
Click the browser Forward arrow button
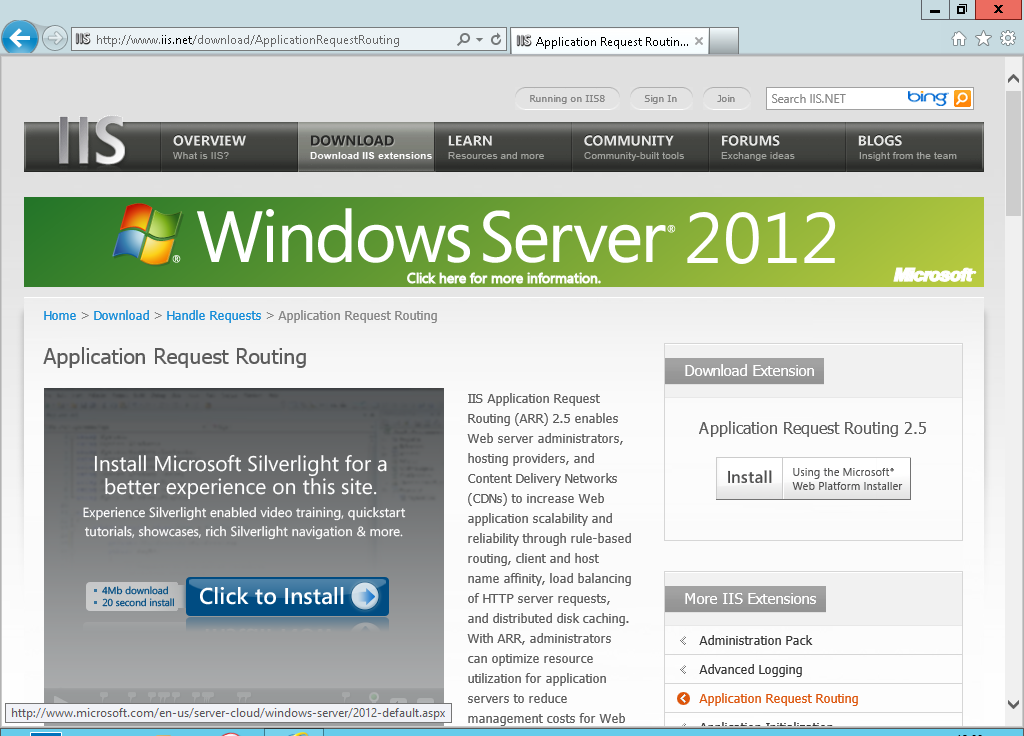[54, 40]
